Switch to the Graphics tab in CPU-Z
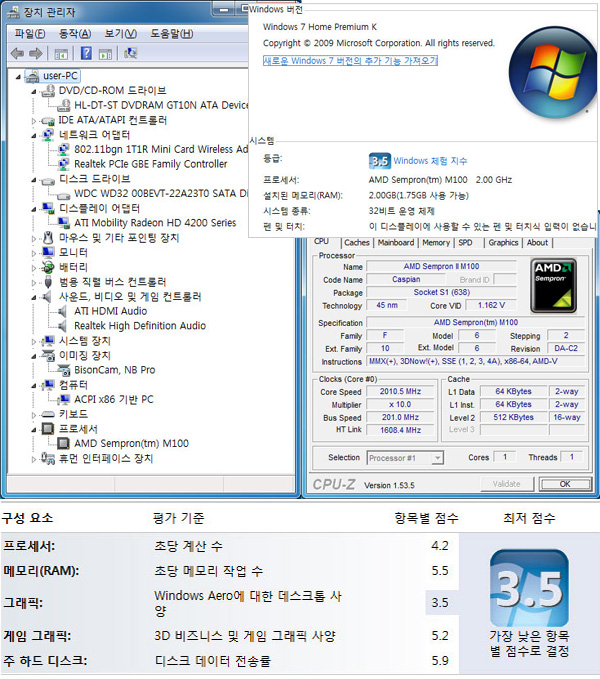 [x=503, y=243]
